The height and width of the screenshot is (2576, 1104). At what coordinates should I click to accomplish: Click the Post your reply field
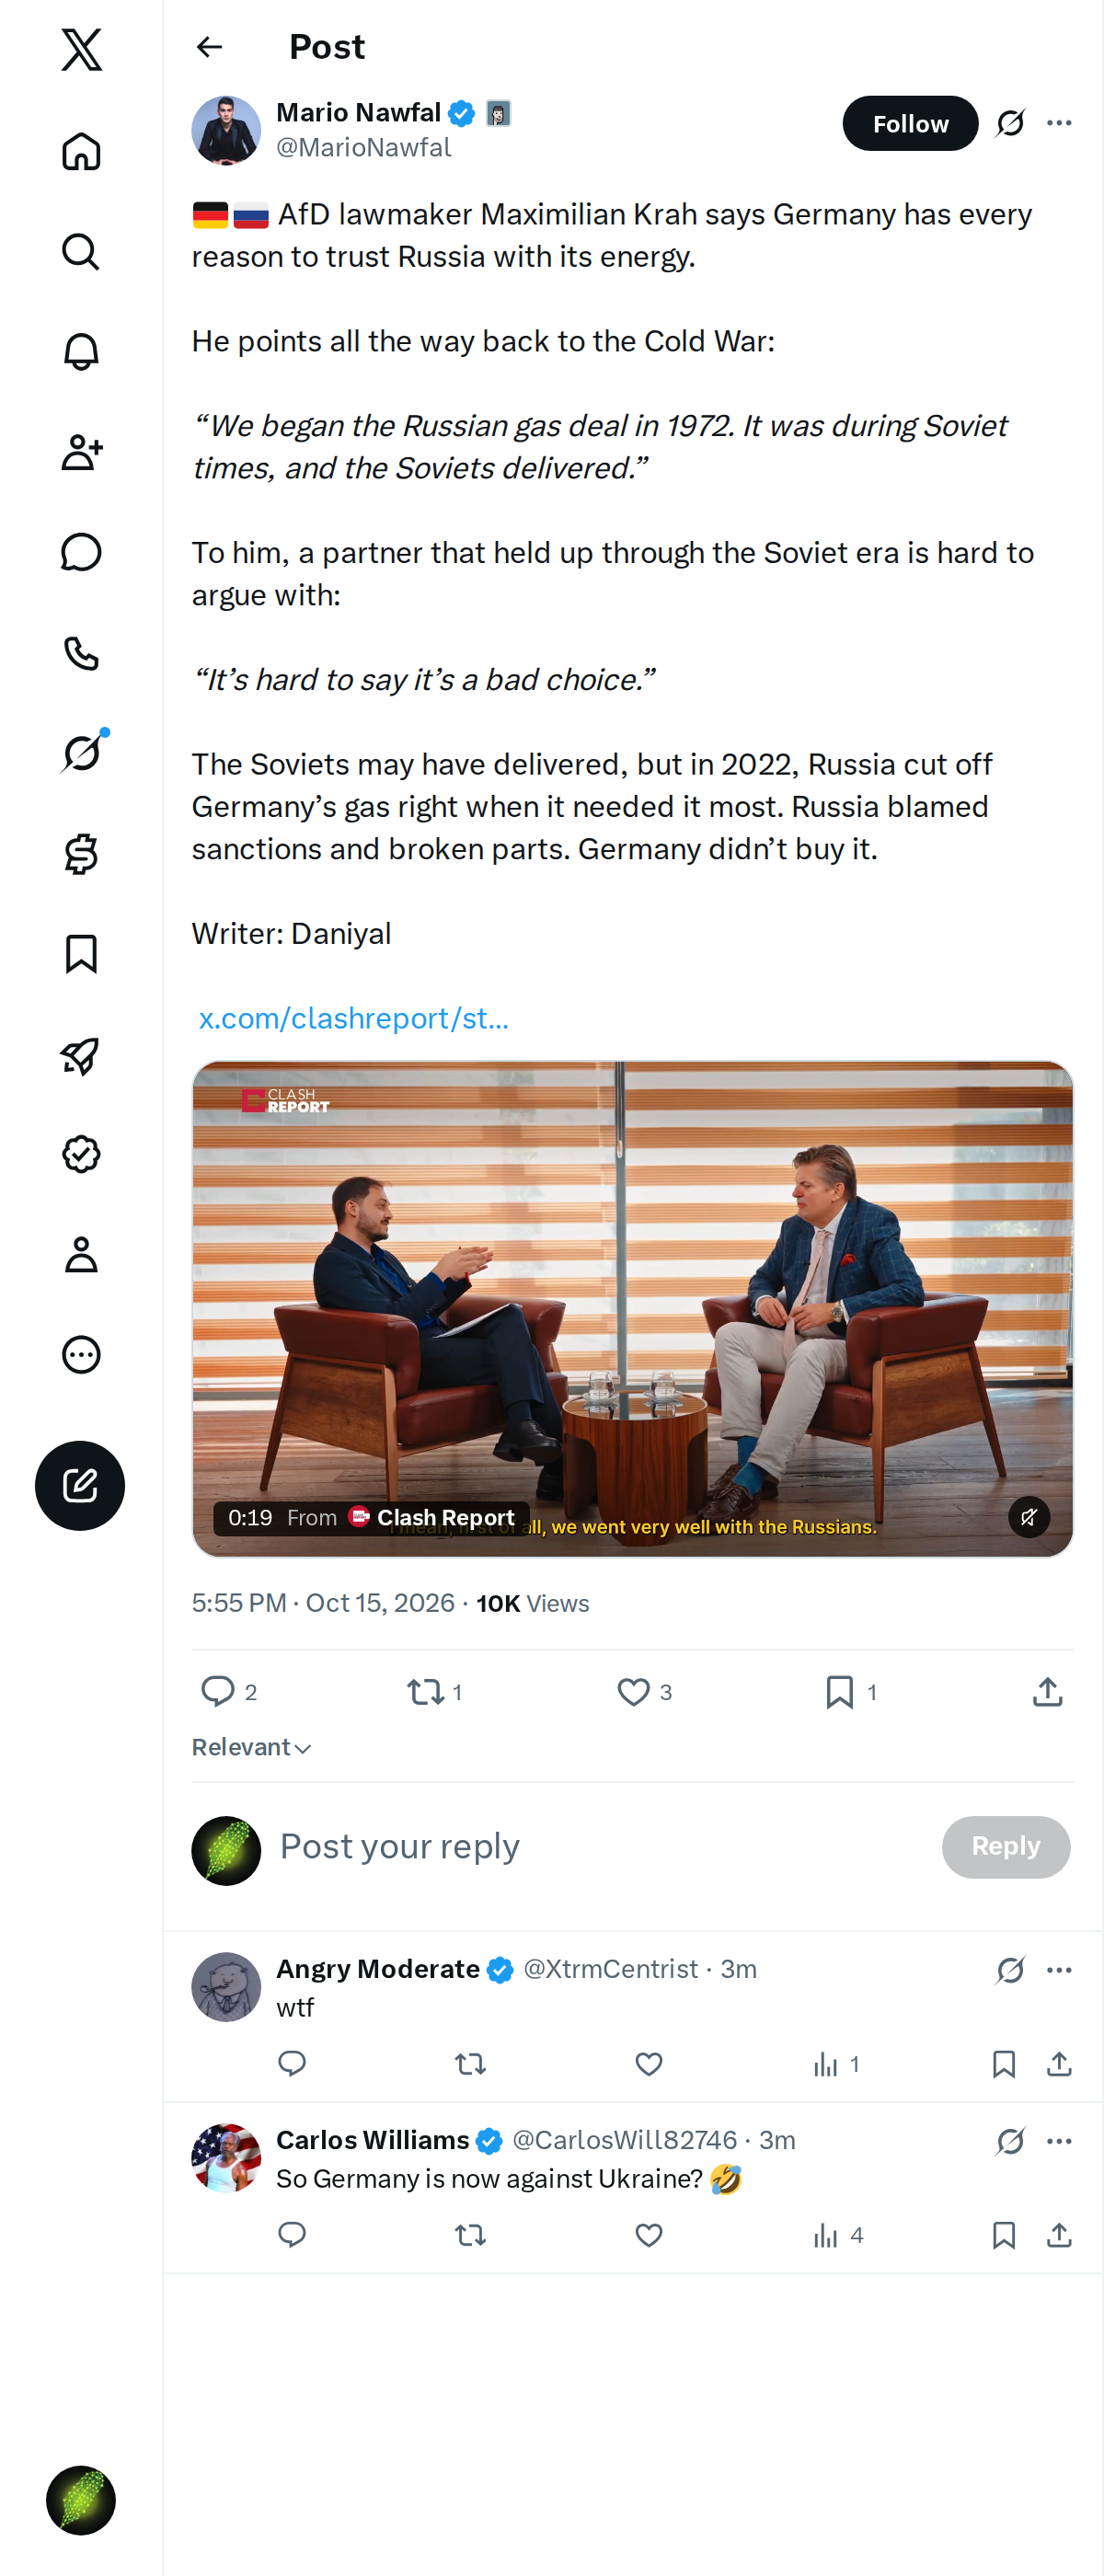pos(600,1846)
